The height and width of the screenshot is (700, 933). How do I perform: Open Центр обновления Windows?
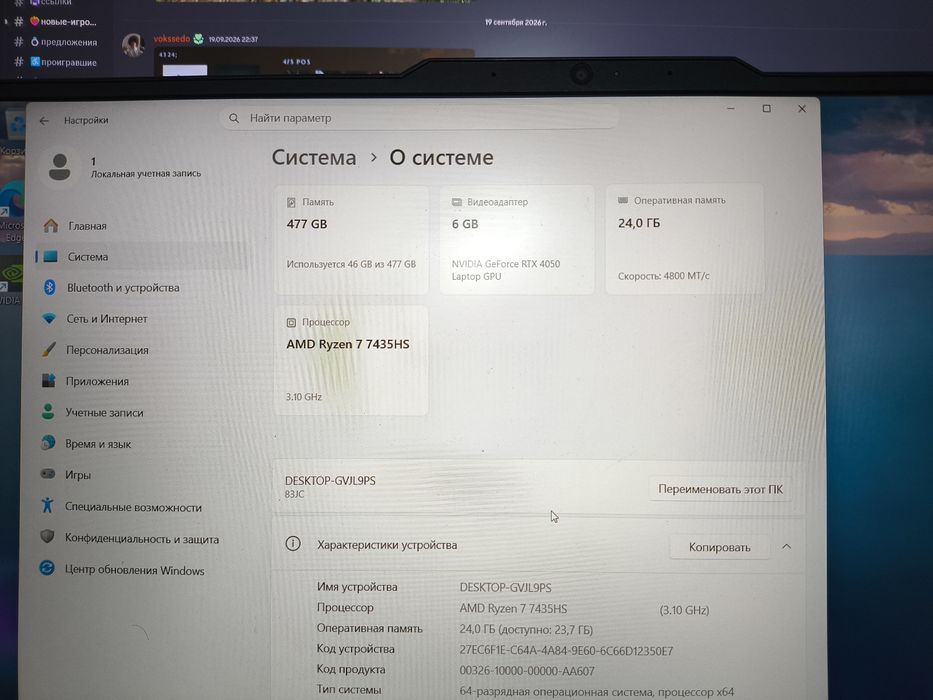tap(134, 570)
